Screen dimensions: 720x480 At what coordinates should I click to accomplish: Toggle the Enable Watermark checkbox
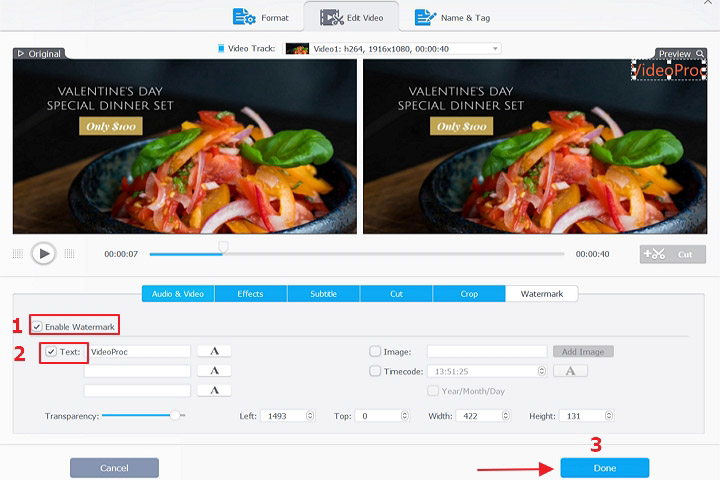[37, 327]
